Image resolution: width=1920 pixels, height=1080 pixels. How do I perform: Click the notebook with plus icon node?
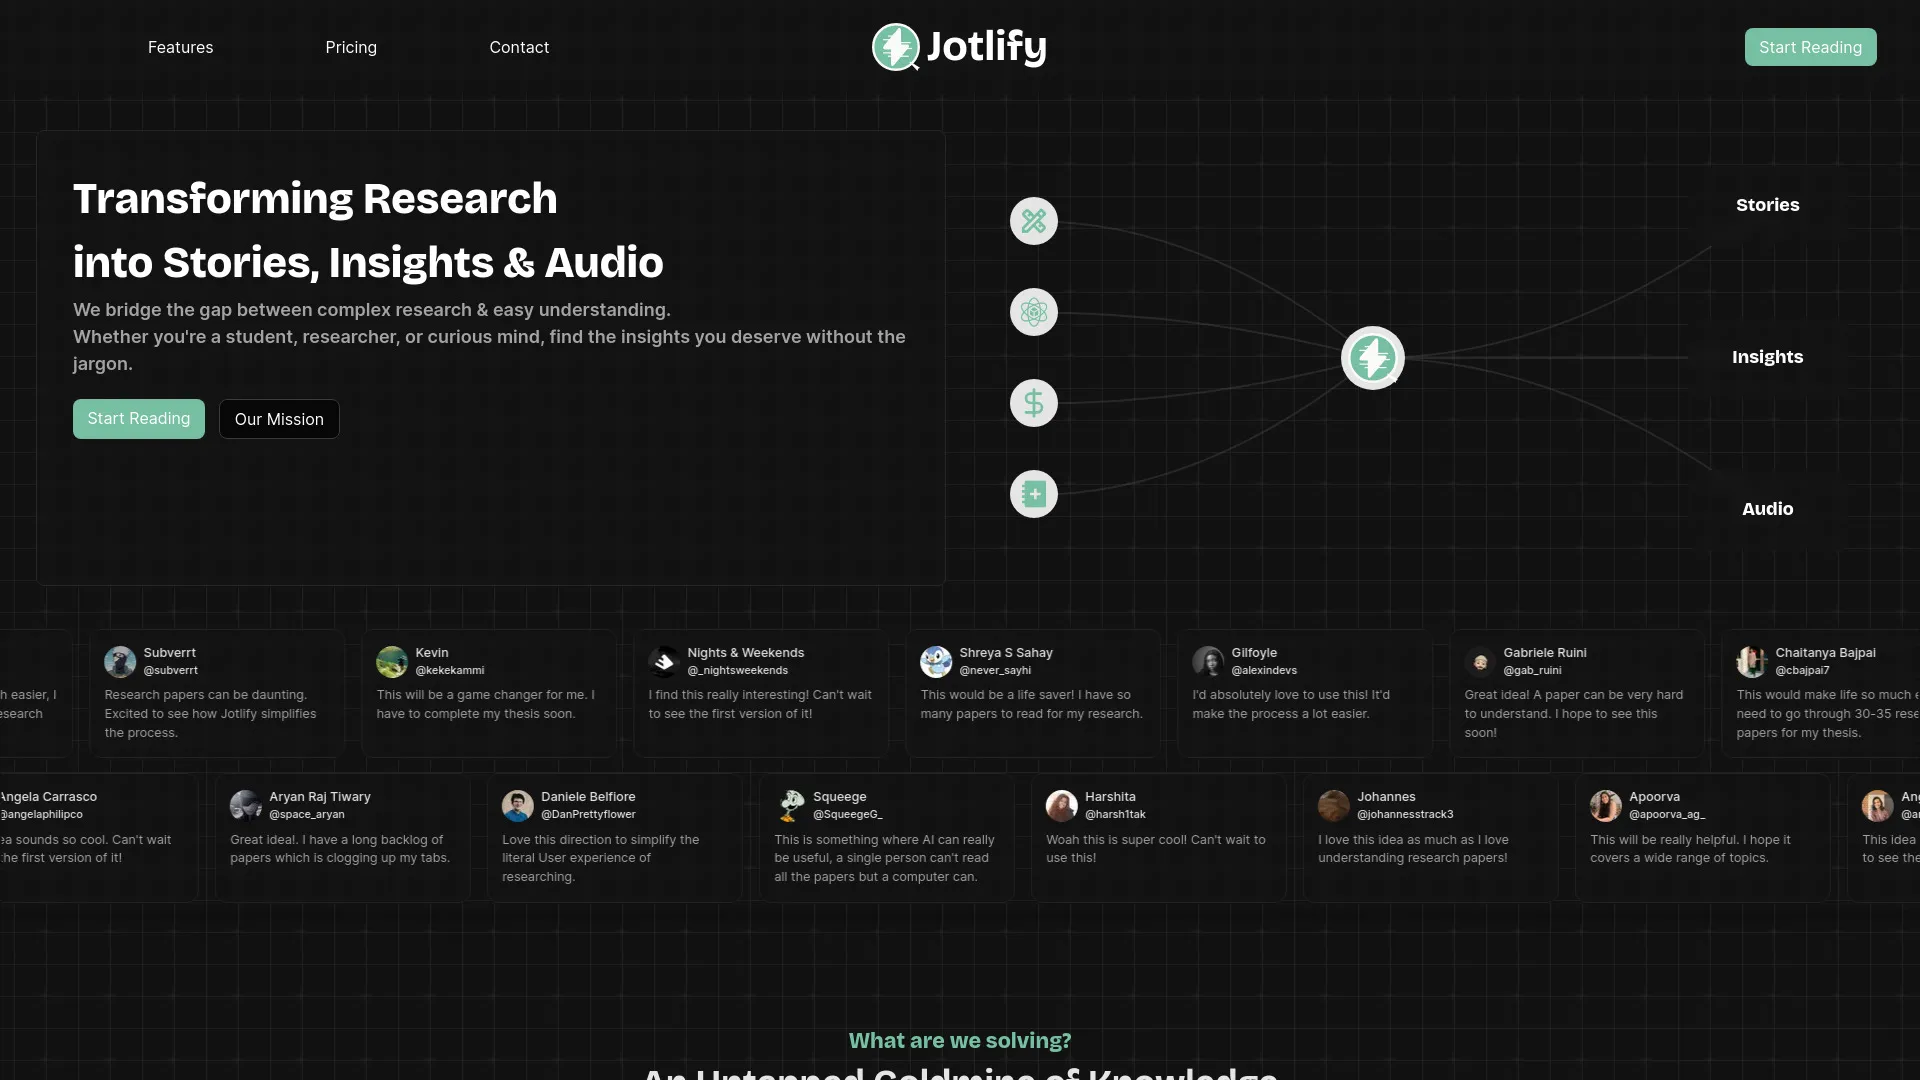tap(1034, 494)
